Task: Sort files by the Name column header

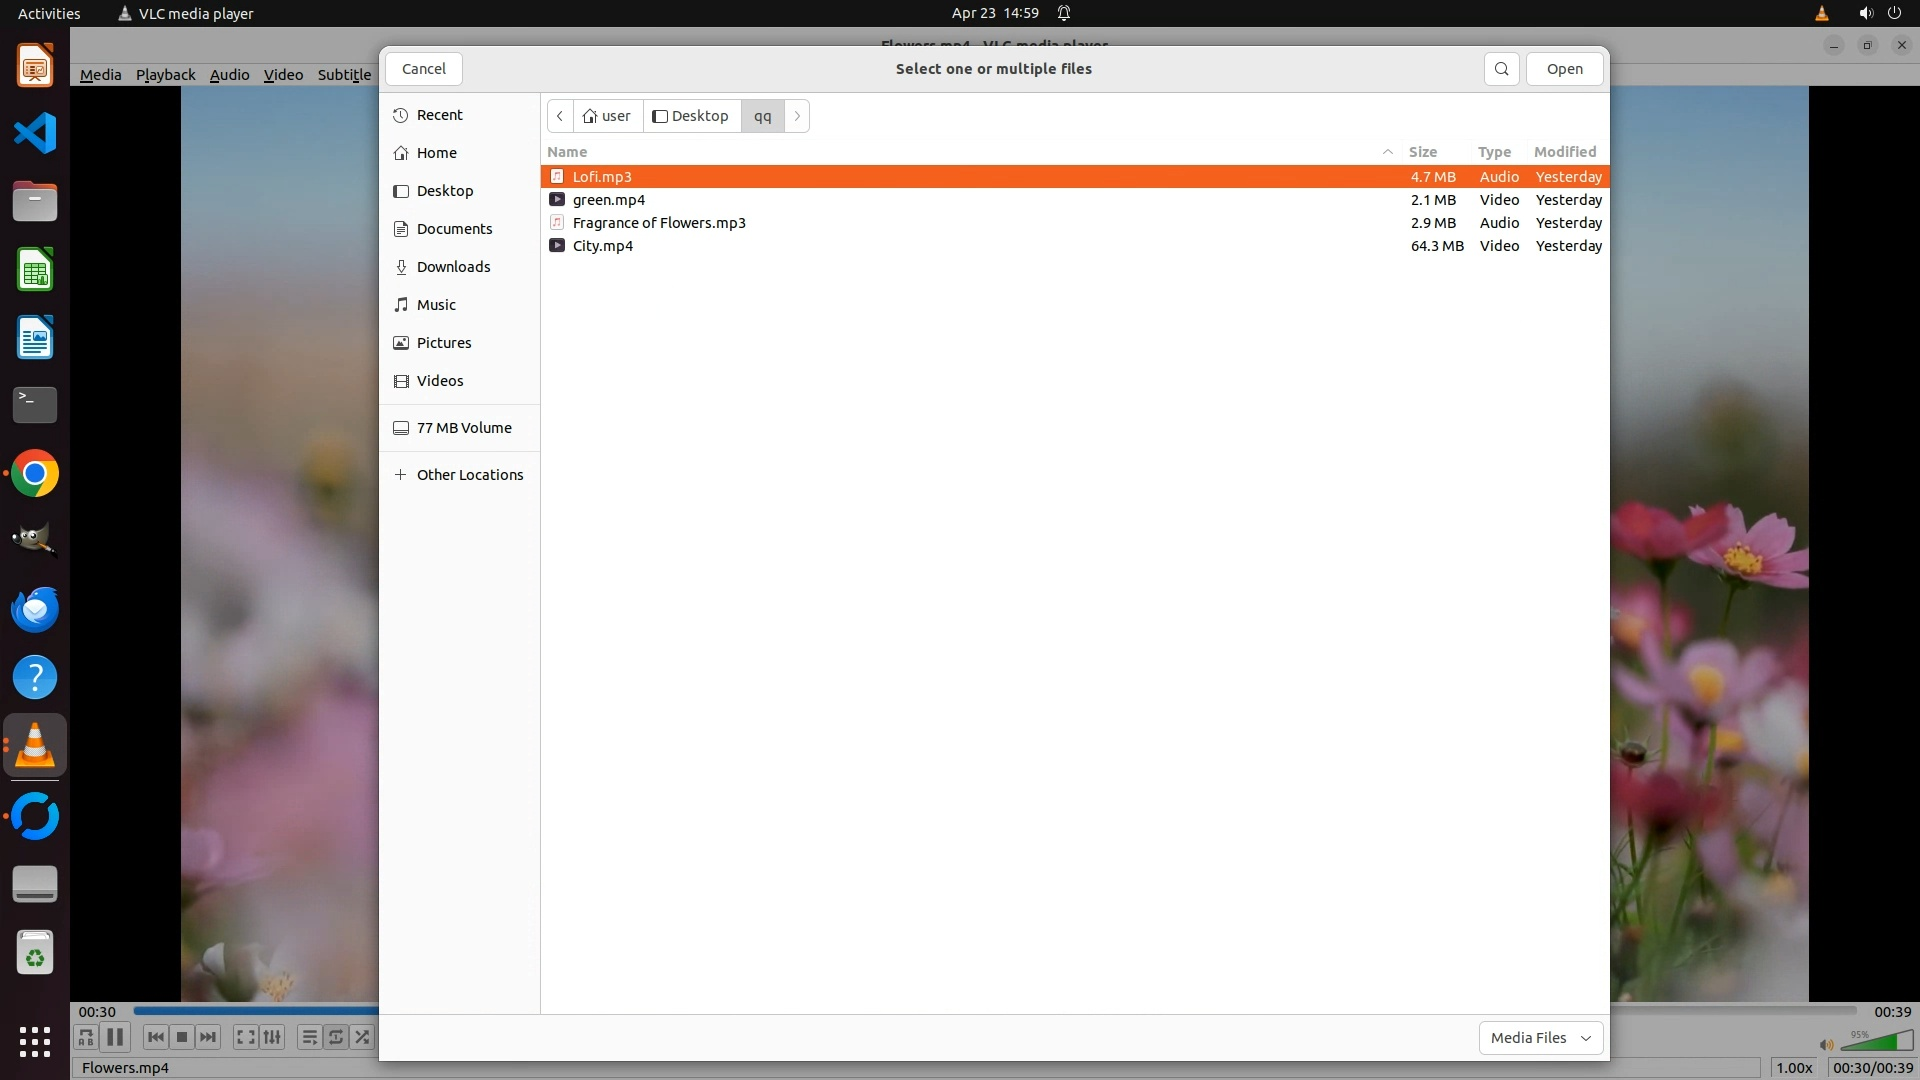Action: 567,152
